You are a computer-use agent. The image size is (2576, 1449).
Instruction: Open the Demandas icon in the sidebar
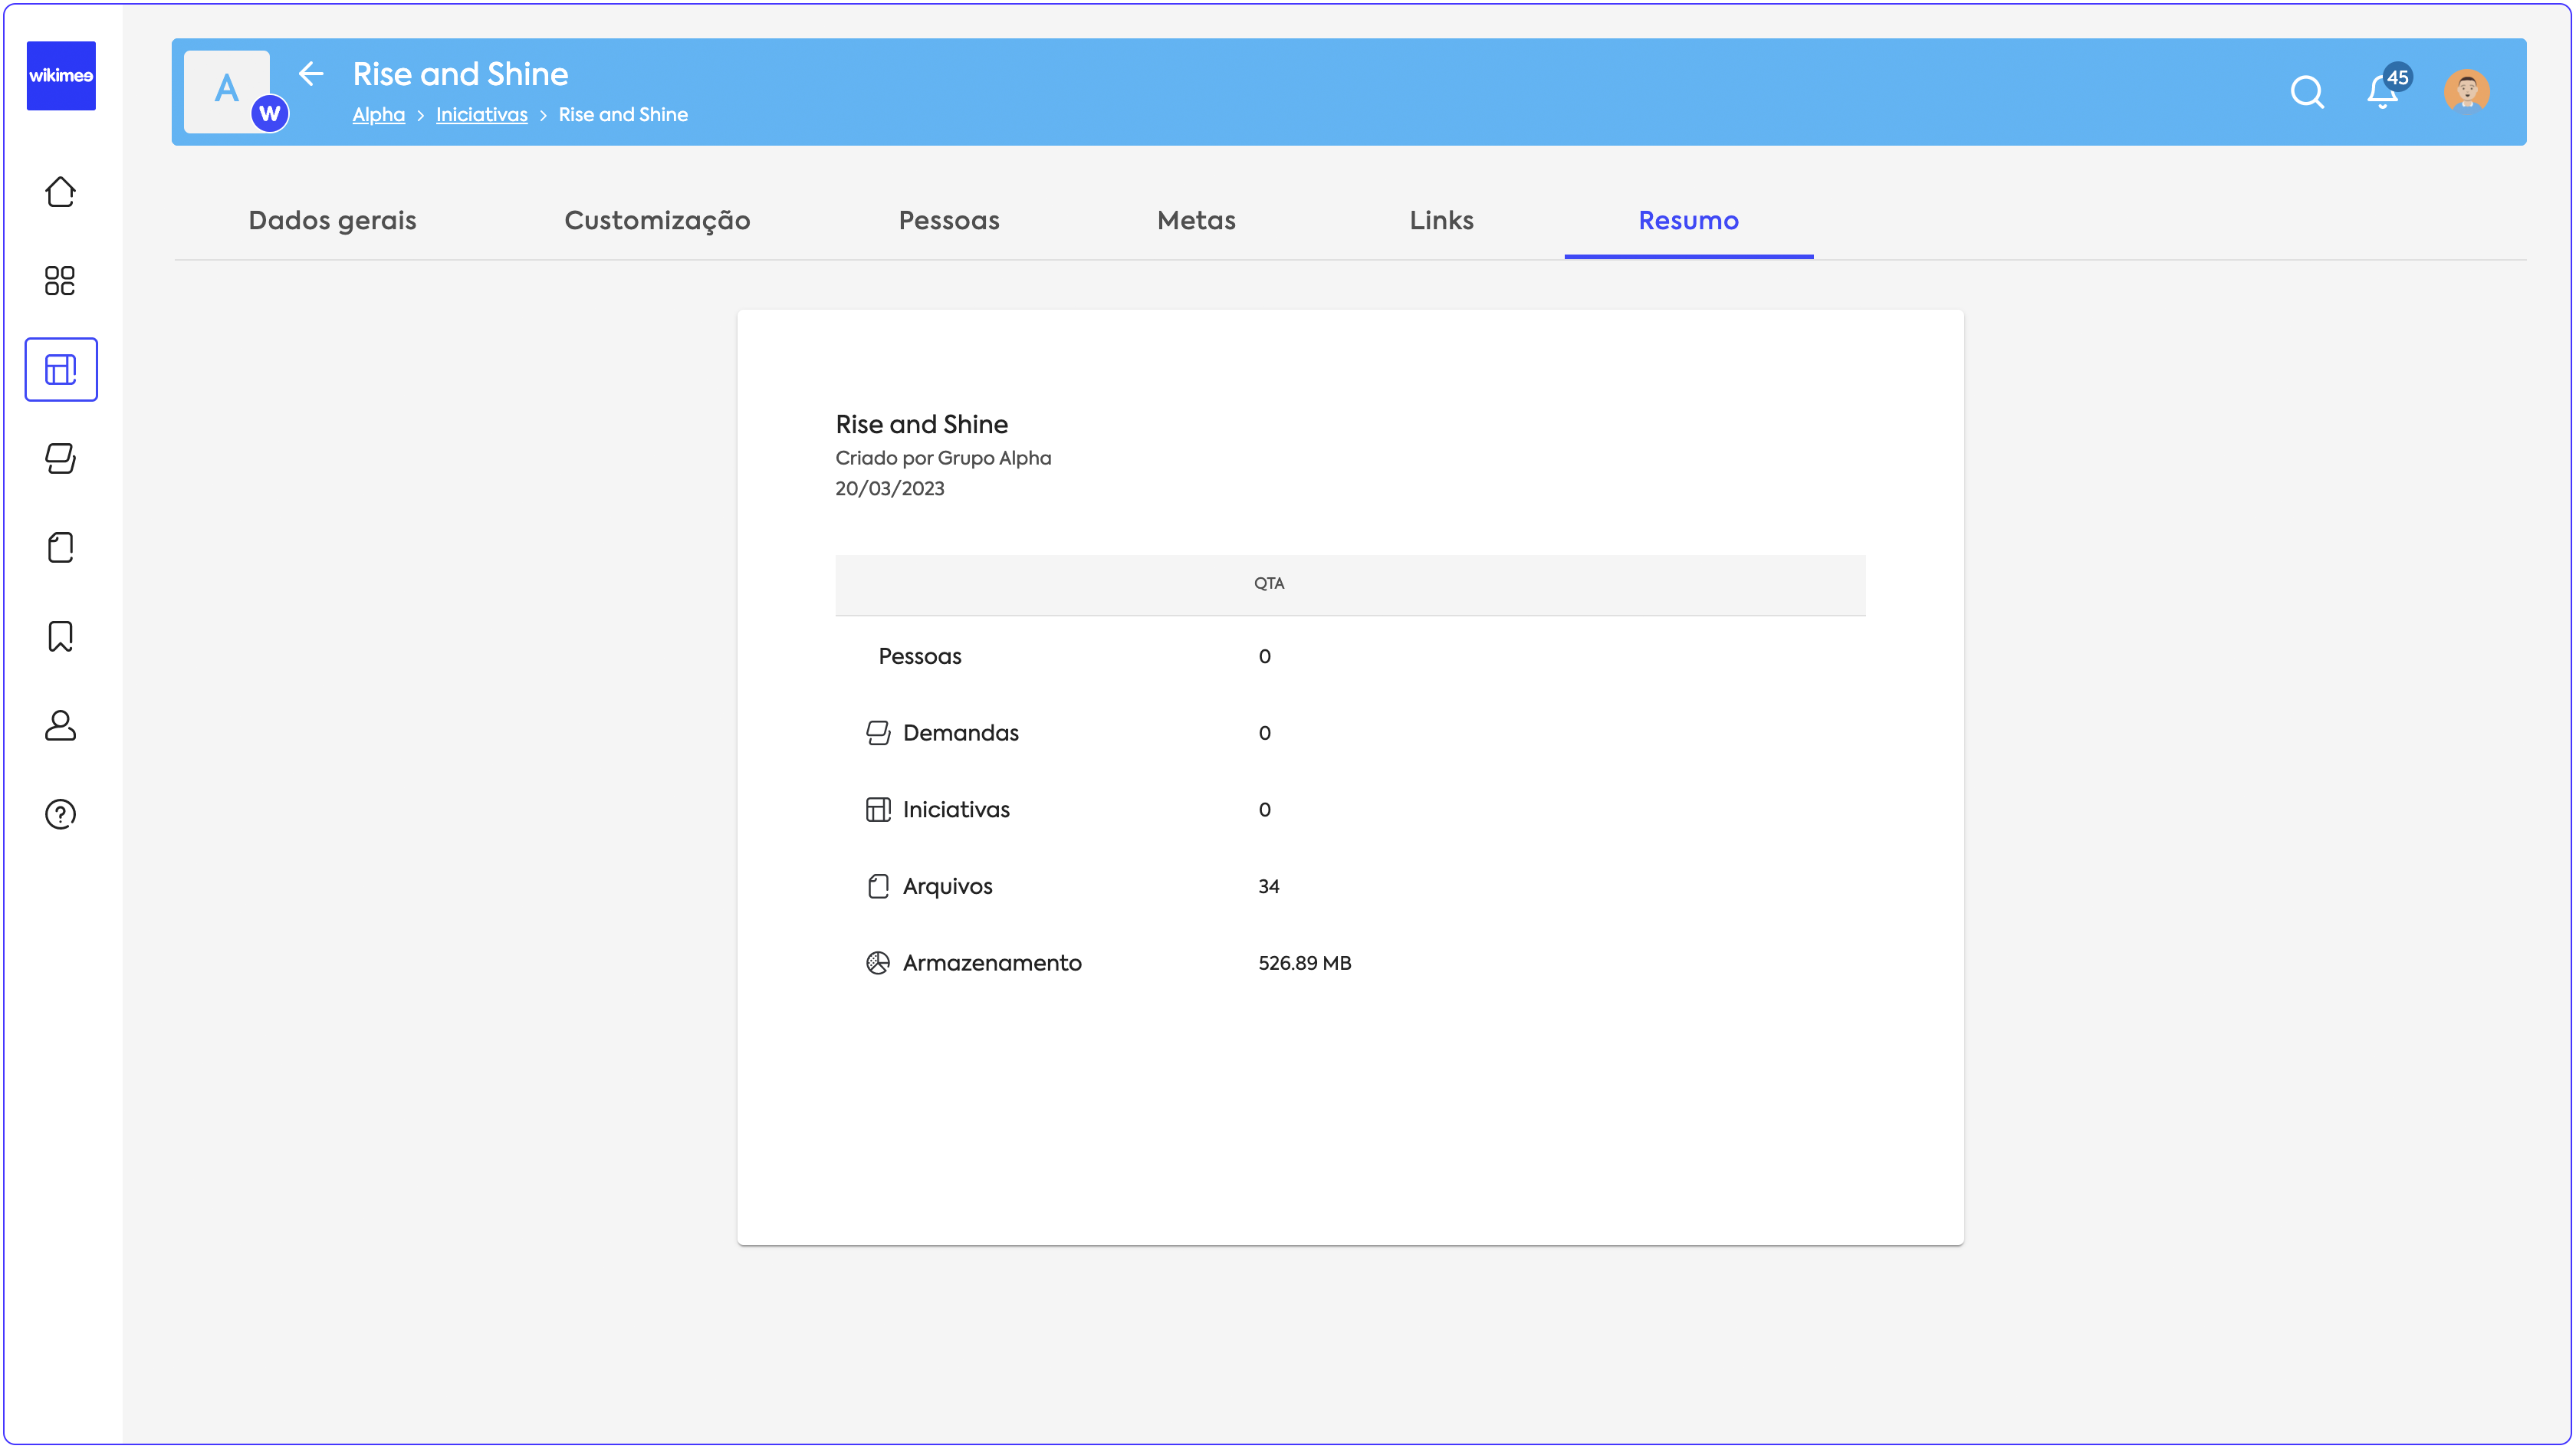[61, 459]
